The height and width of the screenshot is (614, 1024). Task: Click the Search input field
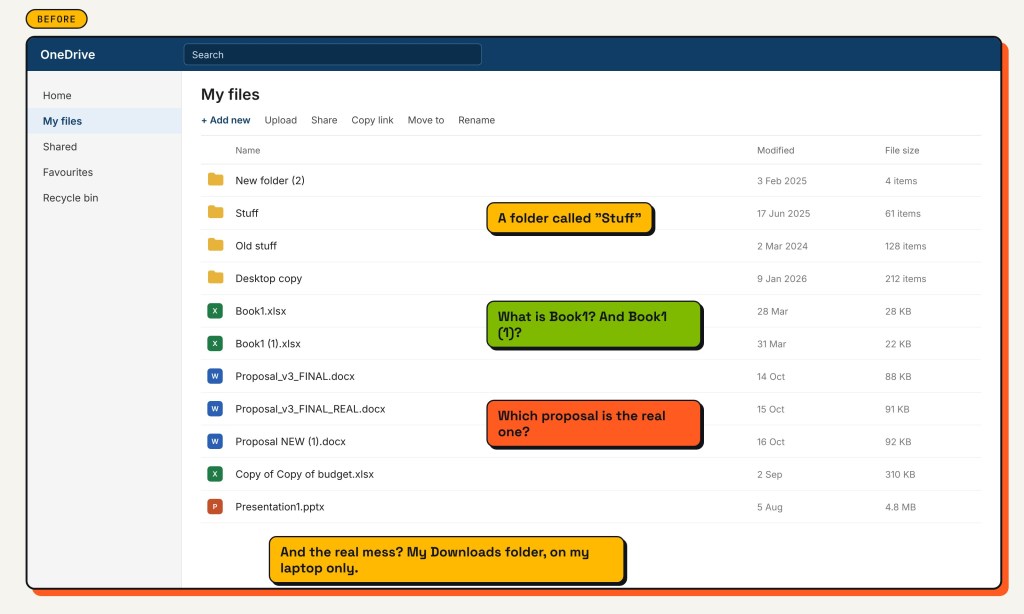click(x=332, y=55)
